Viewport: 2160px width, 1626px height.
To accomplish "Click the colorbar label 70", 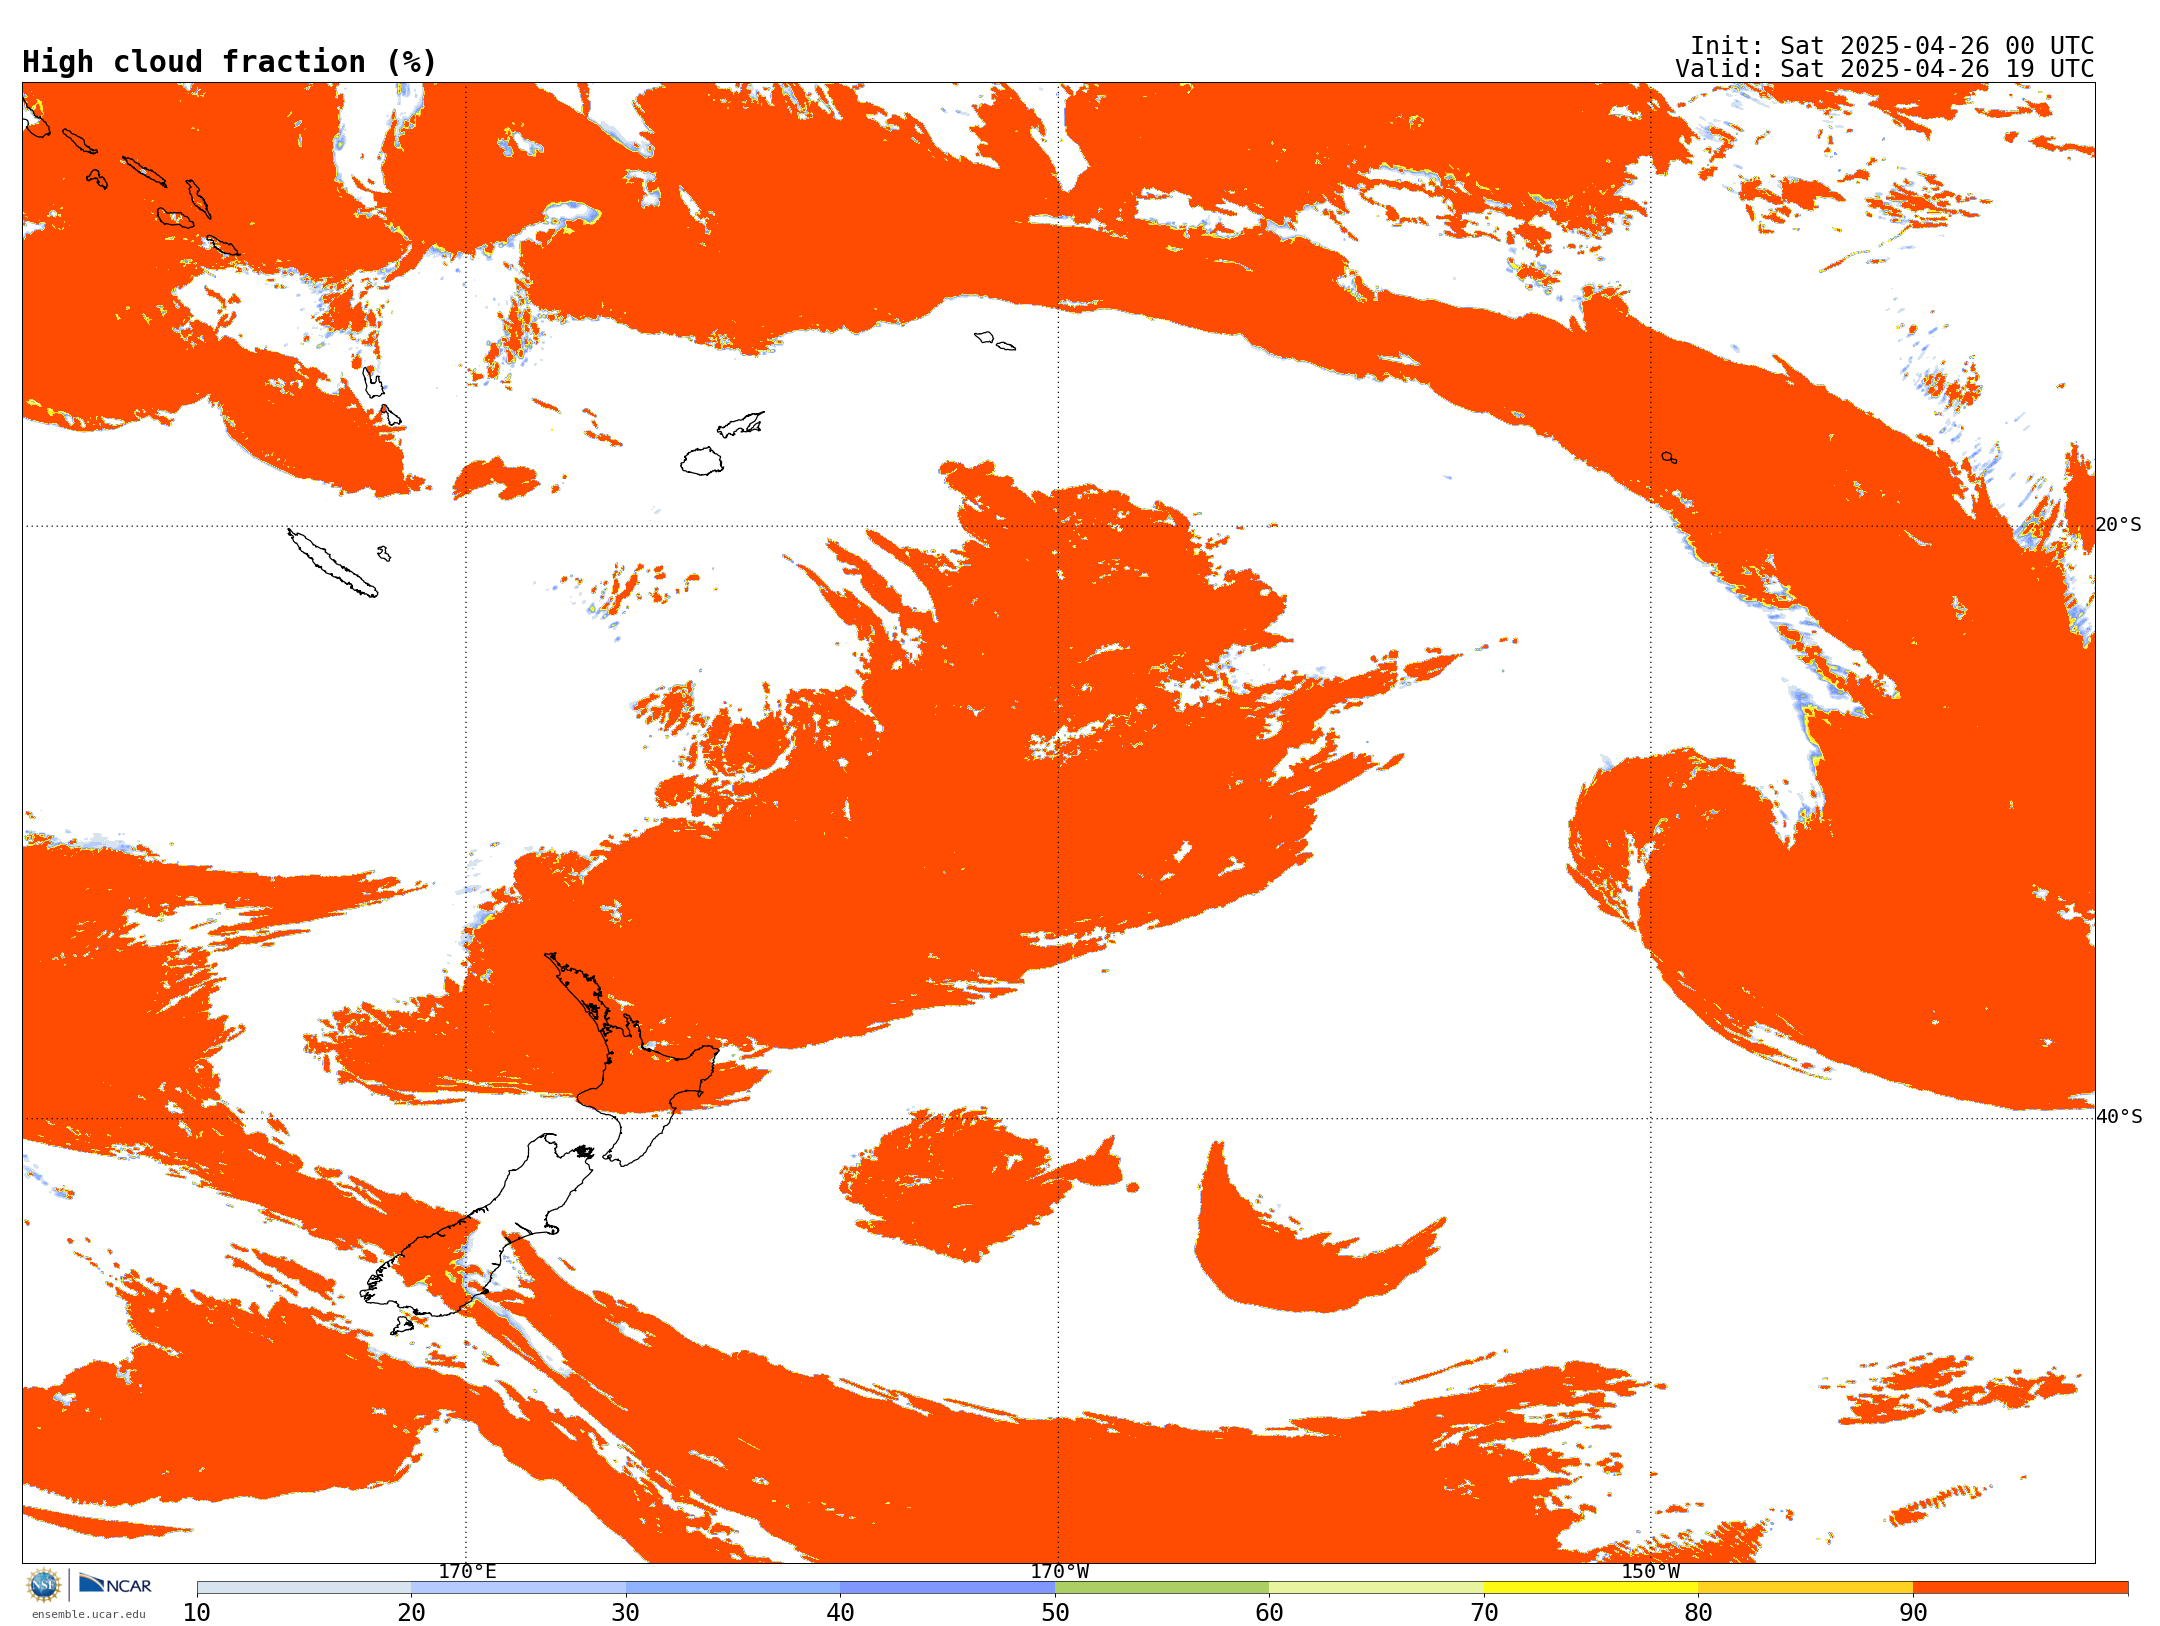I will point(1484,1613).
